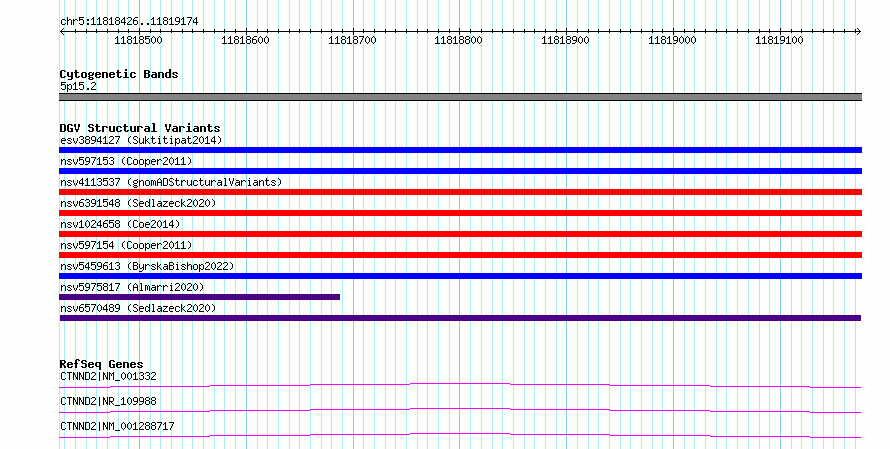Click the 5p15.2 band label

(x=78, y=86)
